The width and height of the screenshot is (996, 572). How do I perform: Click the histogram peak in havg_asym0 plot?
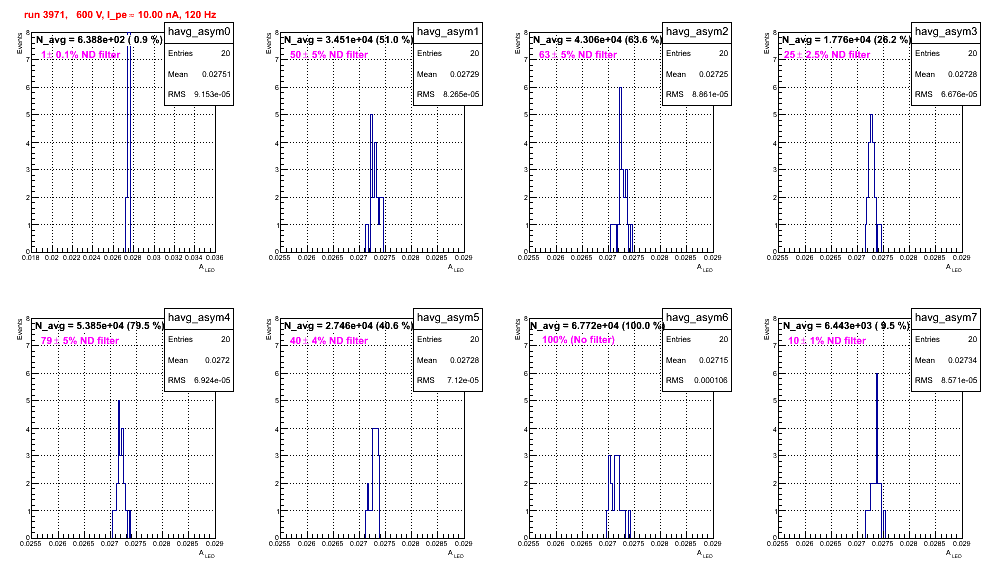(x=129, y=140)
